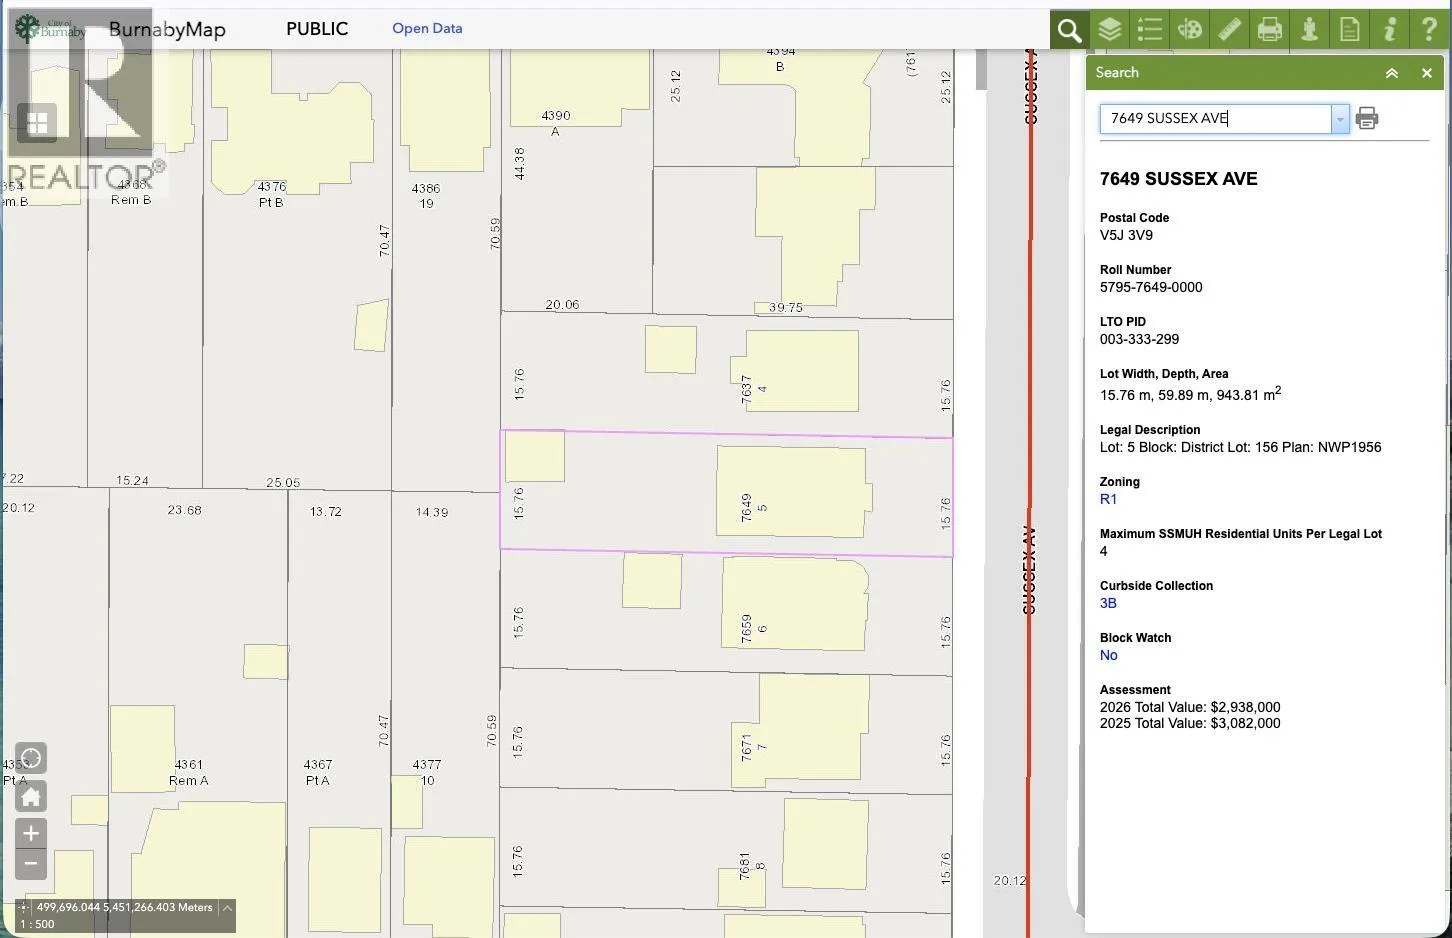Open the map Layers stack icon
Image resolution: width=1452 pixels, height=938 pixels.
(1109, 30)
